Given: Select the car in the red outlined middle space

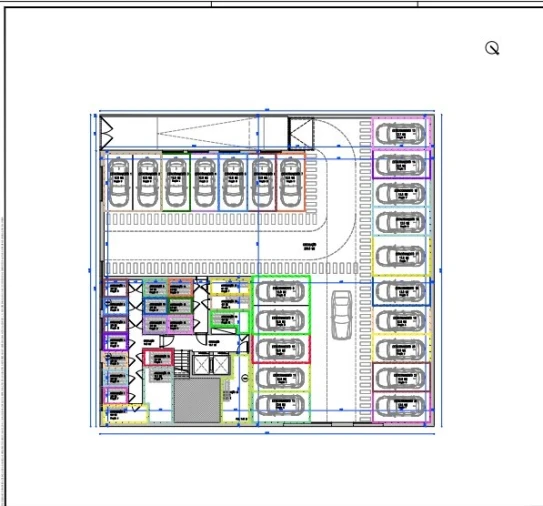Looking at the screenshot, I should (x=281, y=349).
